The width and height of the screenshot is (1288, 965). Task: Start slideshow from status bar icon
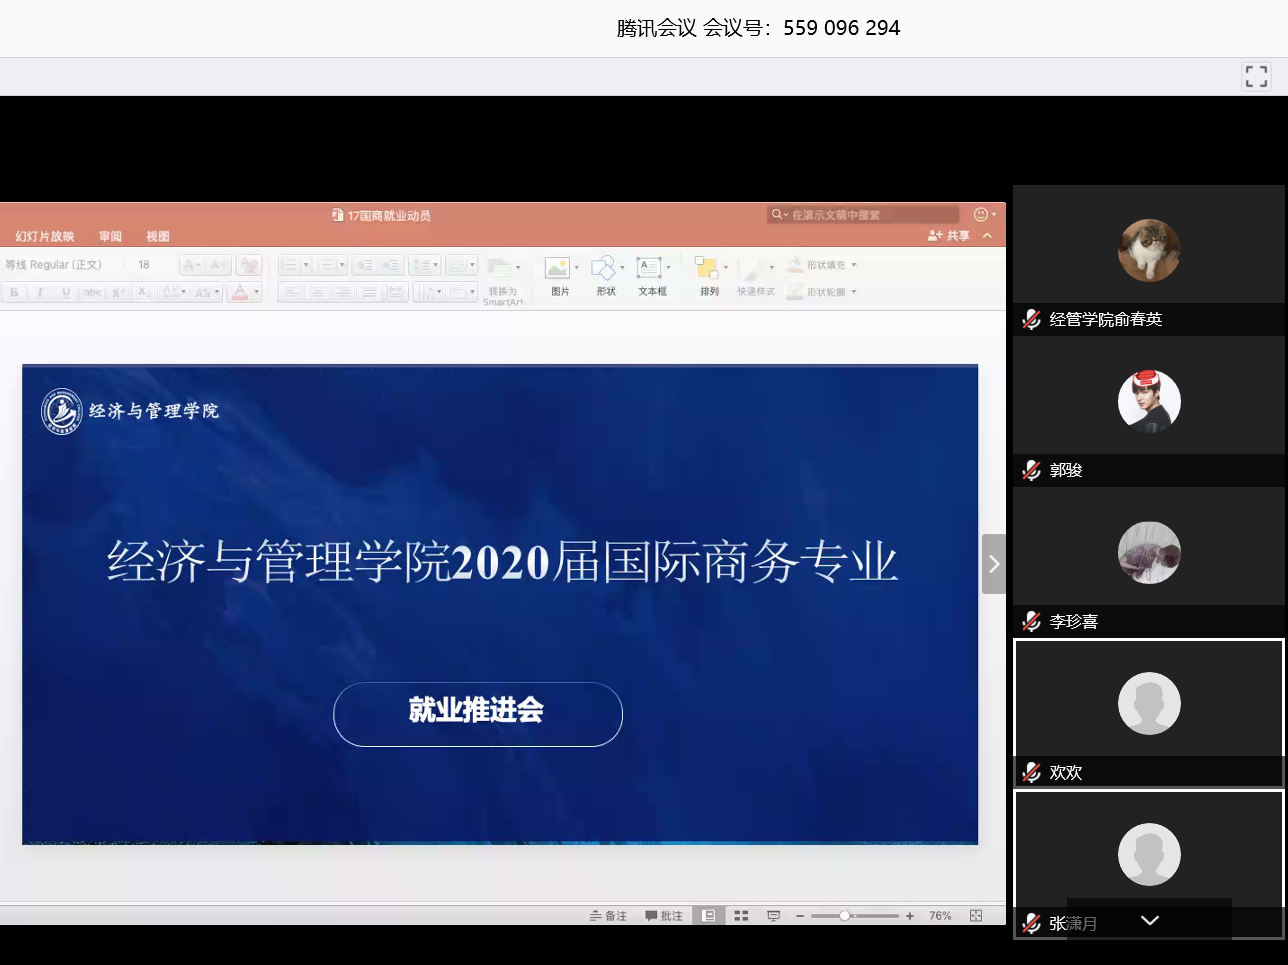click(x=773, y=916)
